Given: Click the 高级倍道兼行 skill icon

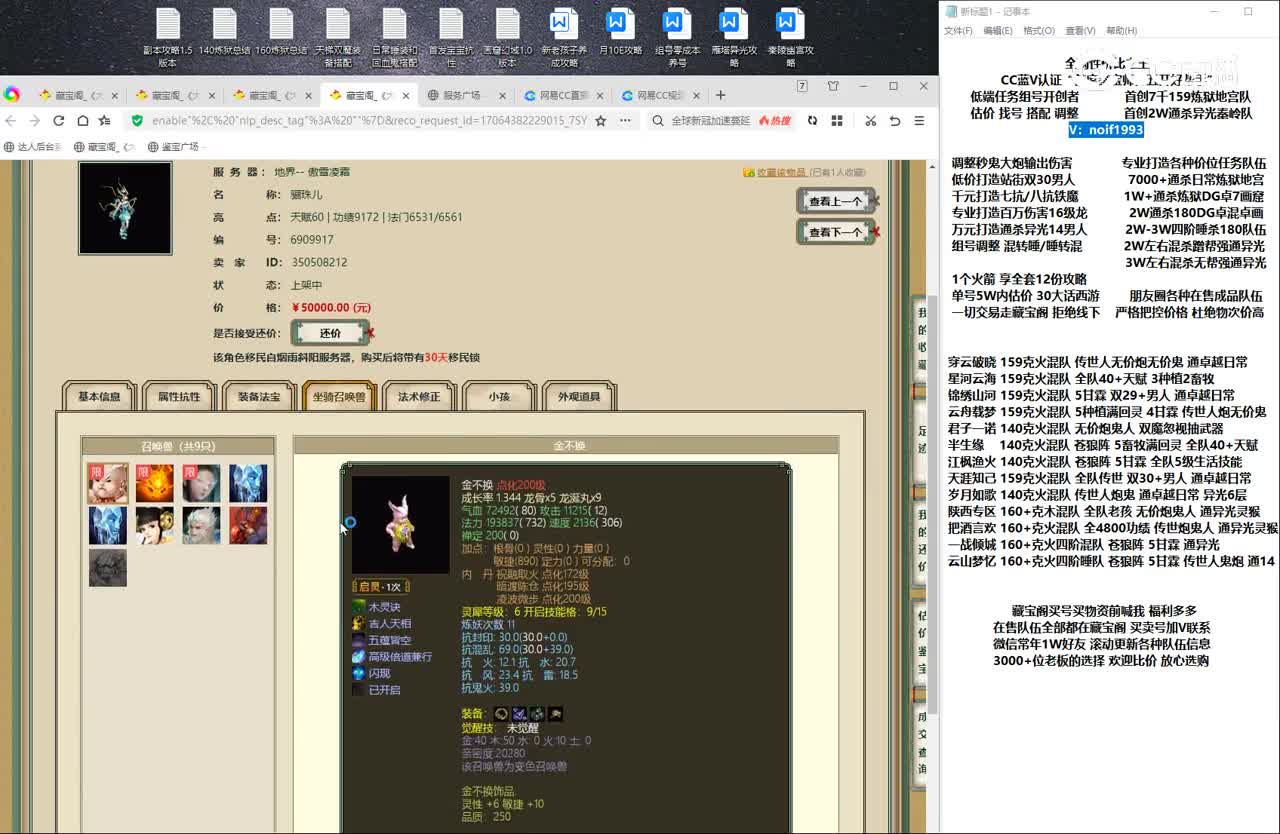Looking at the screenshot, I should coord(359,657).
